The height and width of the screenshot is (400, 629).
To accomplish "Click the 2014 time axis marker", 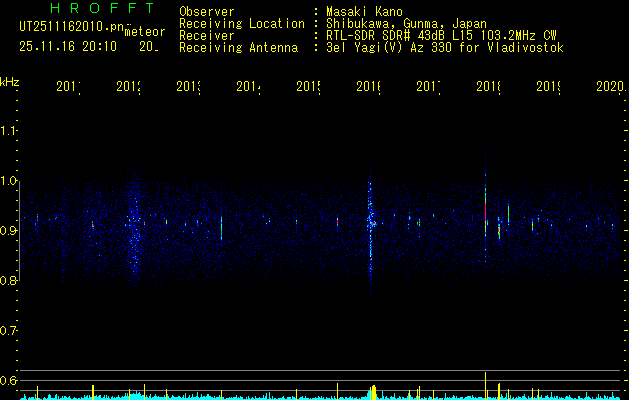I will click(248, 86).
